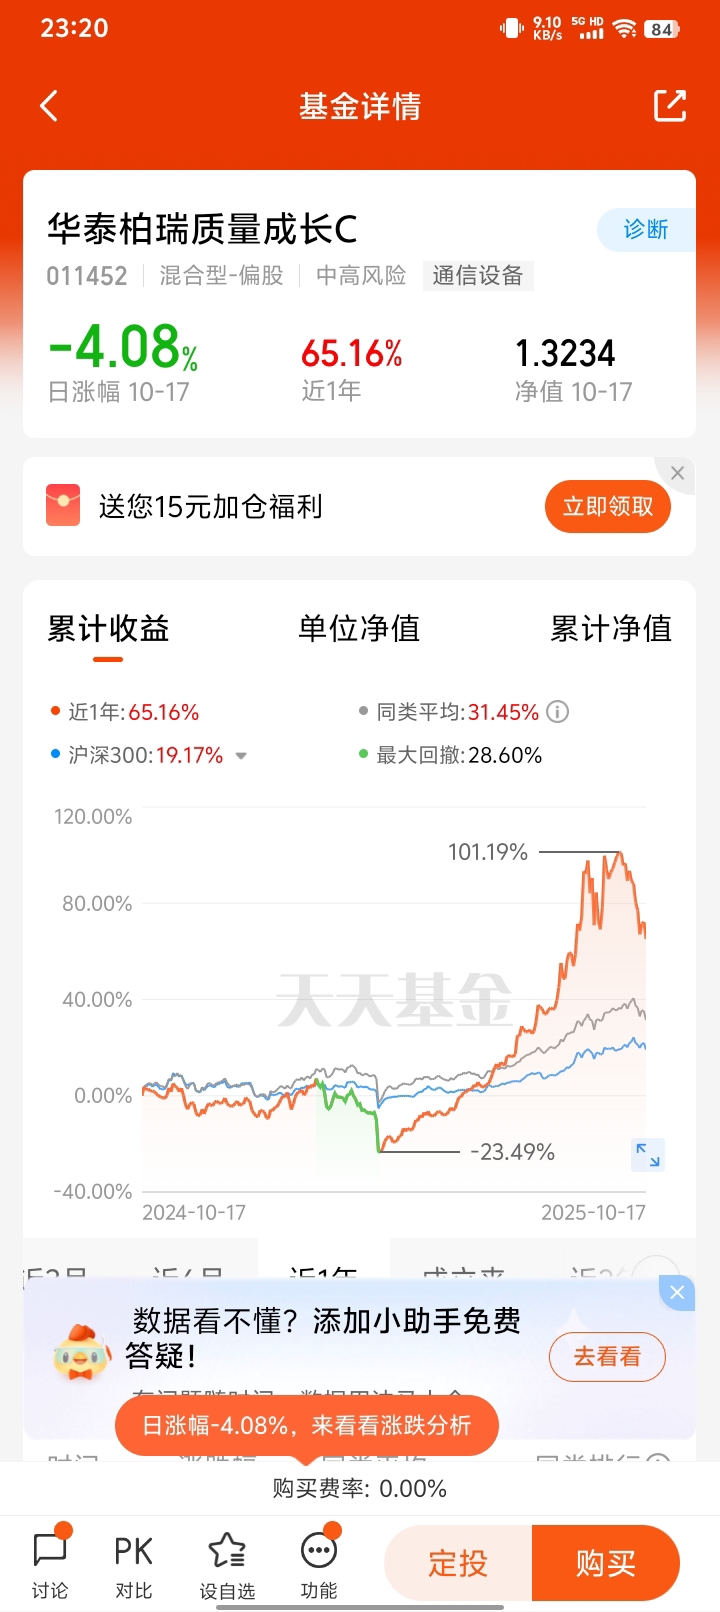Tap the back arrow icon

click(x=49, y=106)
